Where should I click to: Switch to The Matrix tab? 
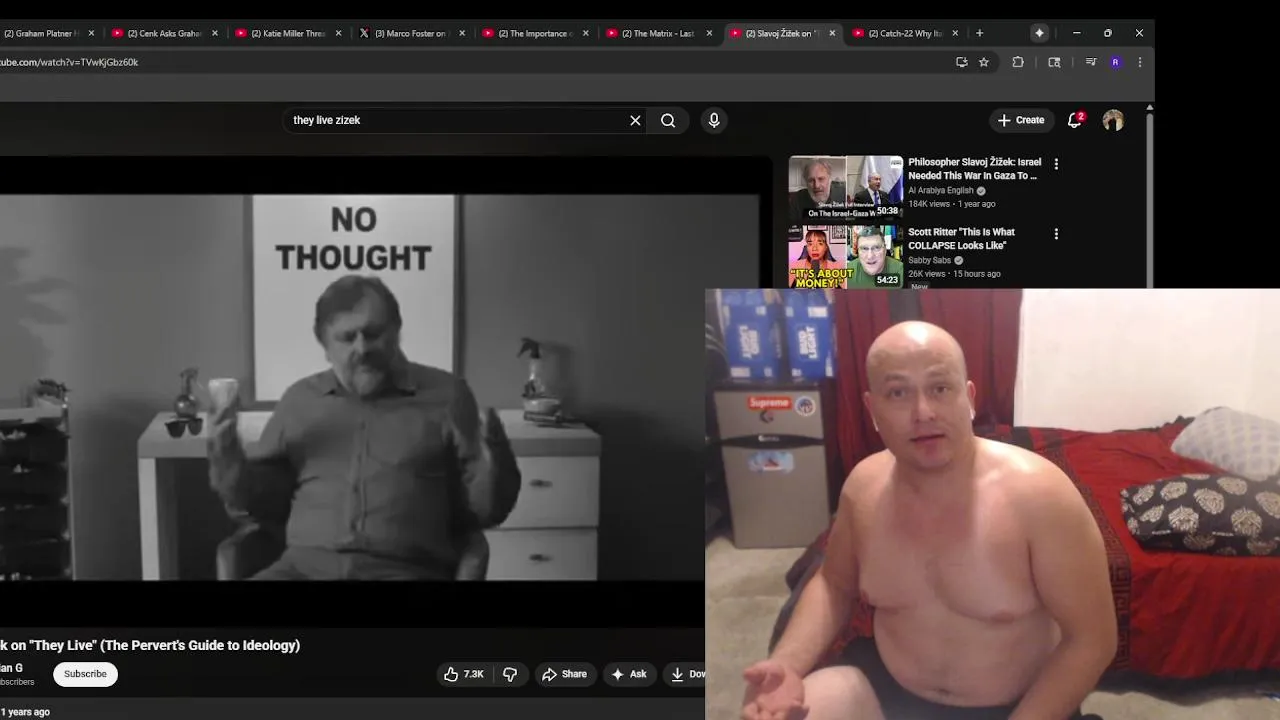tap(650, 33)
